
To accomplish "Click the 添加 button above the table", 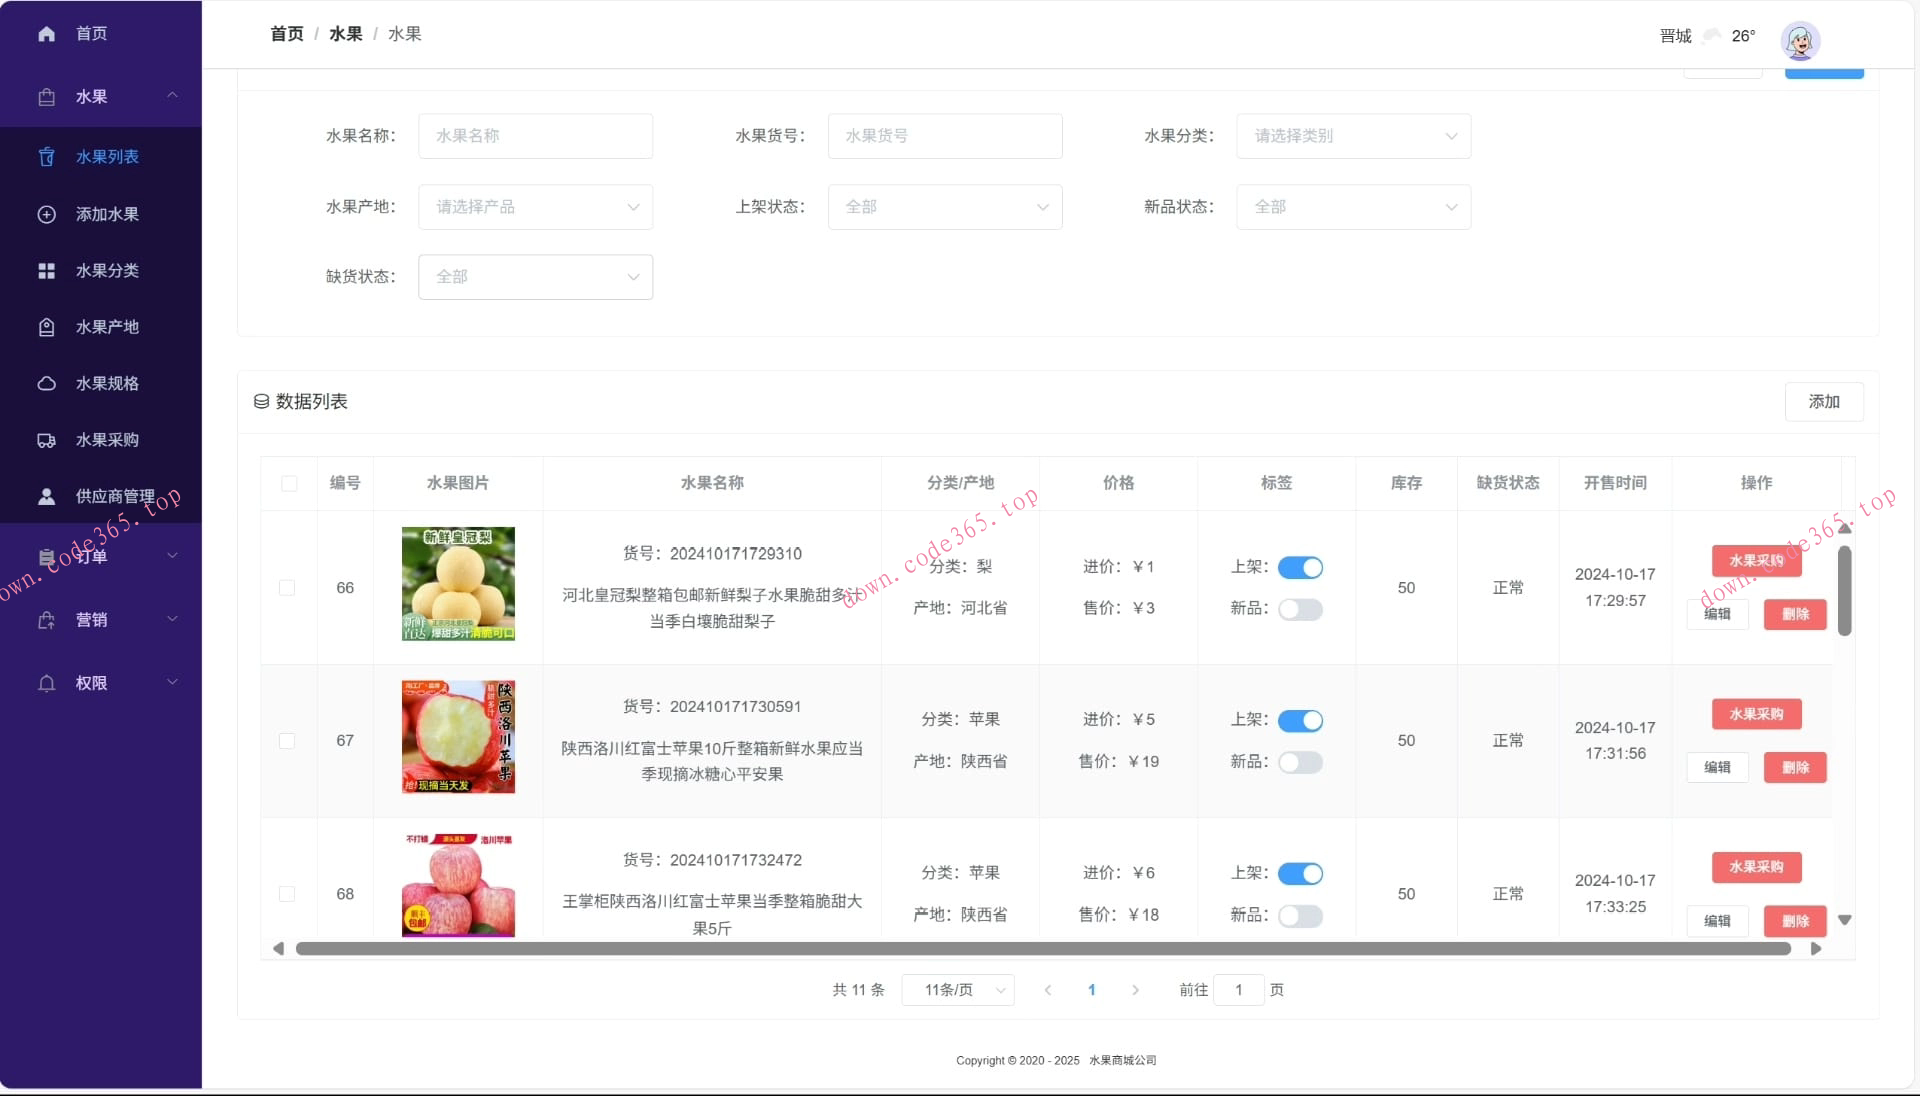I will (x=1824, y=401).
